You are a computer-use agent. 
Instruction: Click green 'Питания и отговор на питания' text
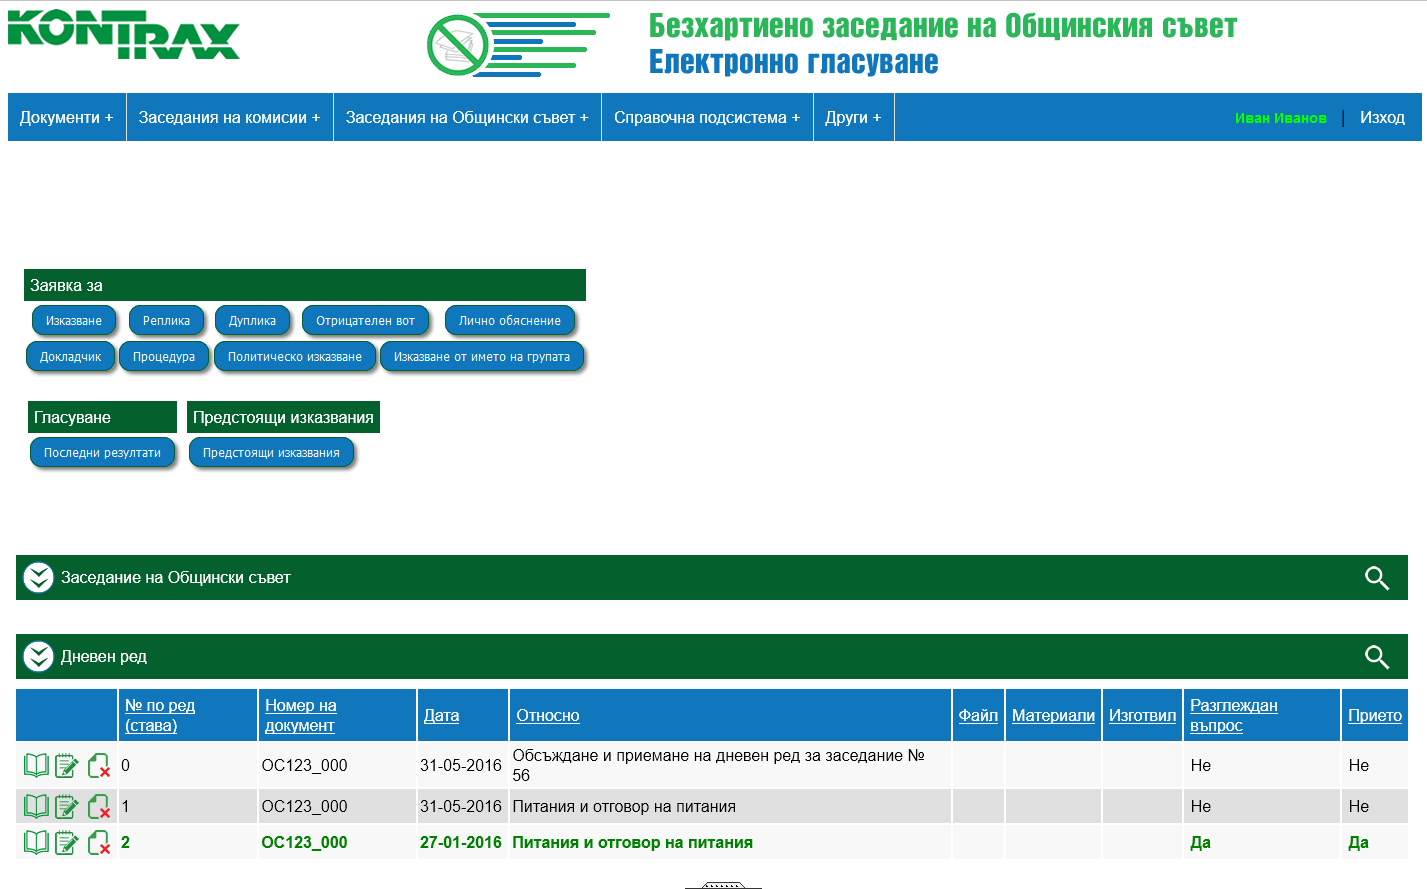click(x=633, y=842)
